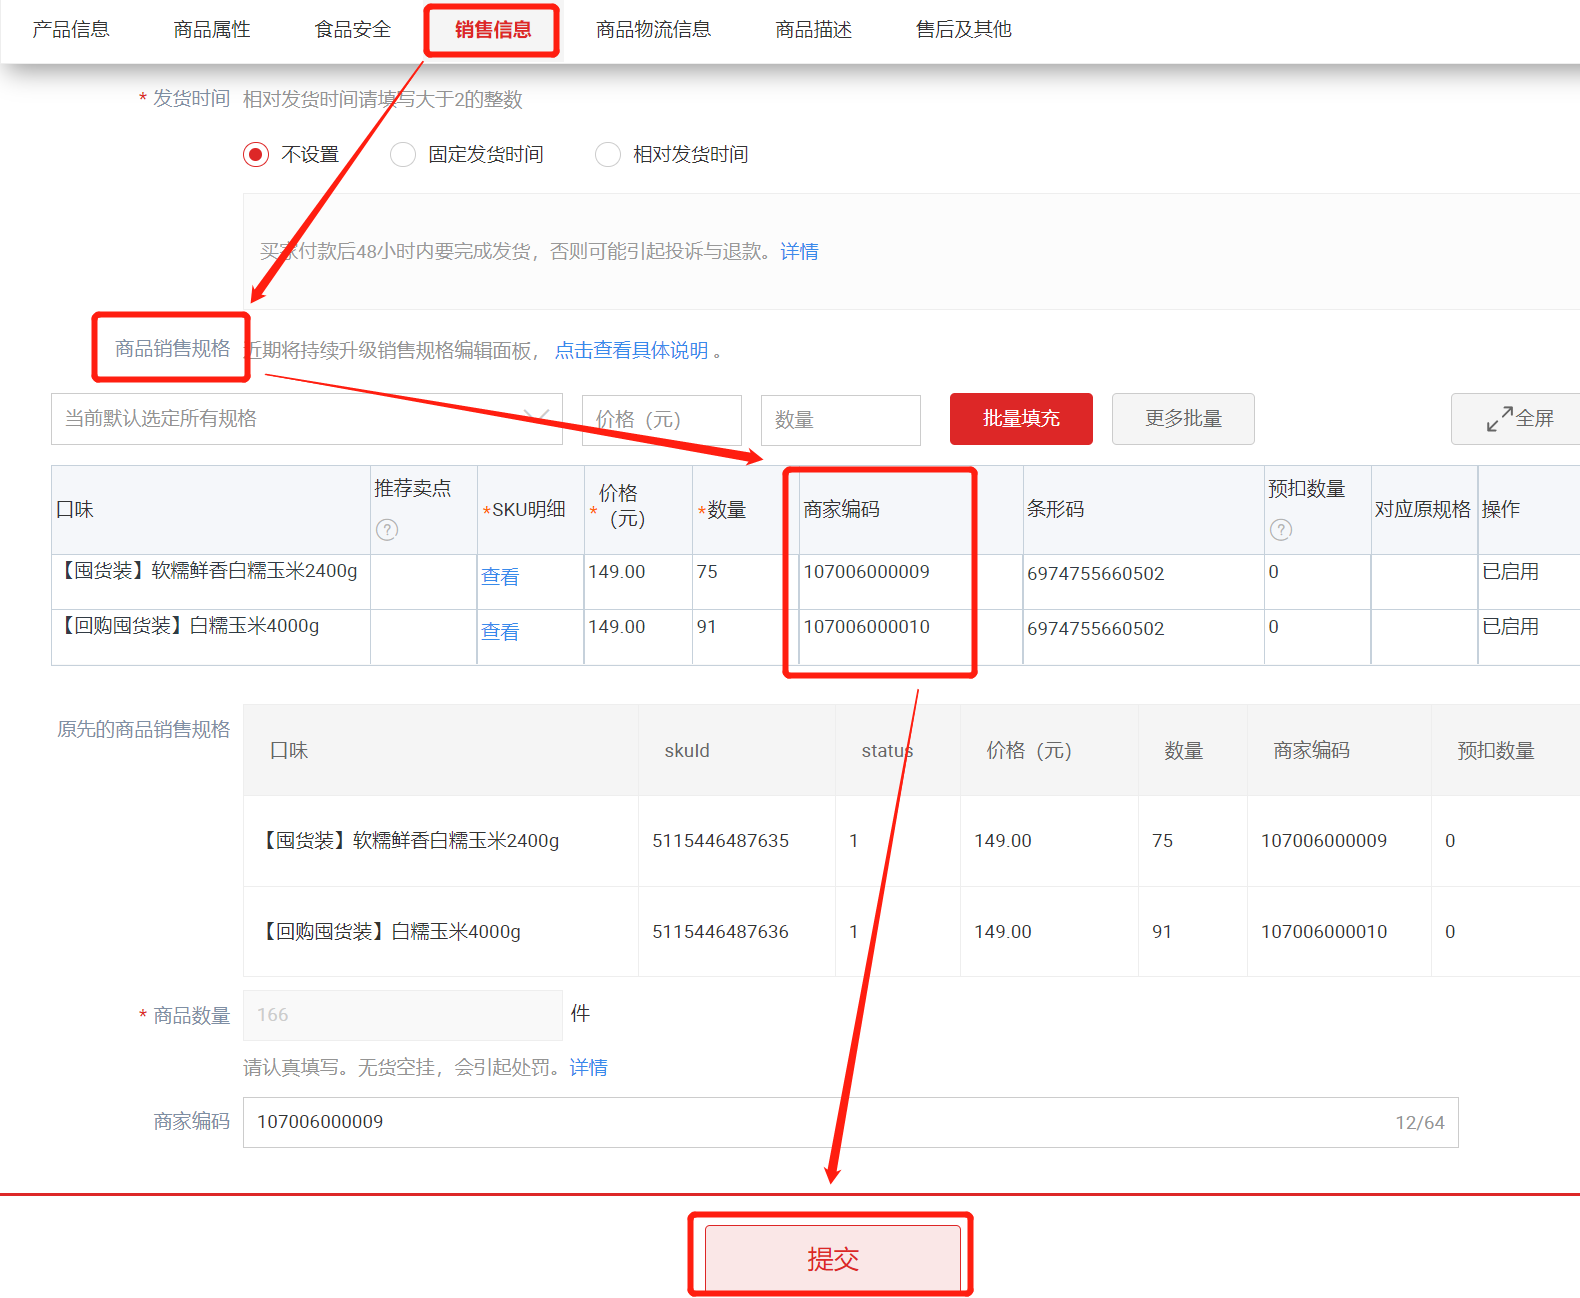
Task: Click 查看 for the 4000g SKU row
Action: [500, 632]
